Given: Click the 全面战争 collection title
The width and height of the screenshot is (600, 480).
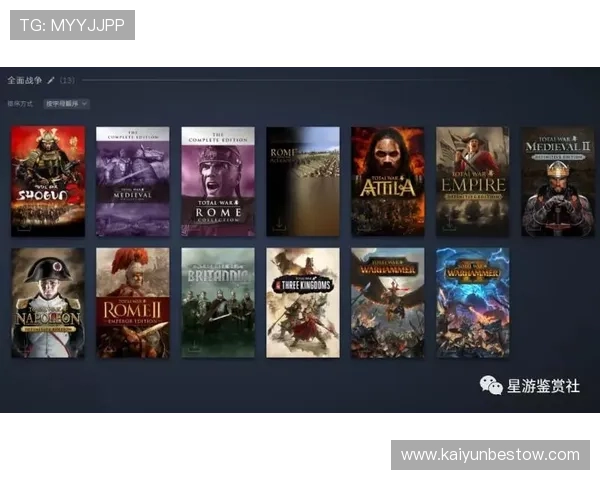Looking at the screenshot, I should coord(24,80).
